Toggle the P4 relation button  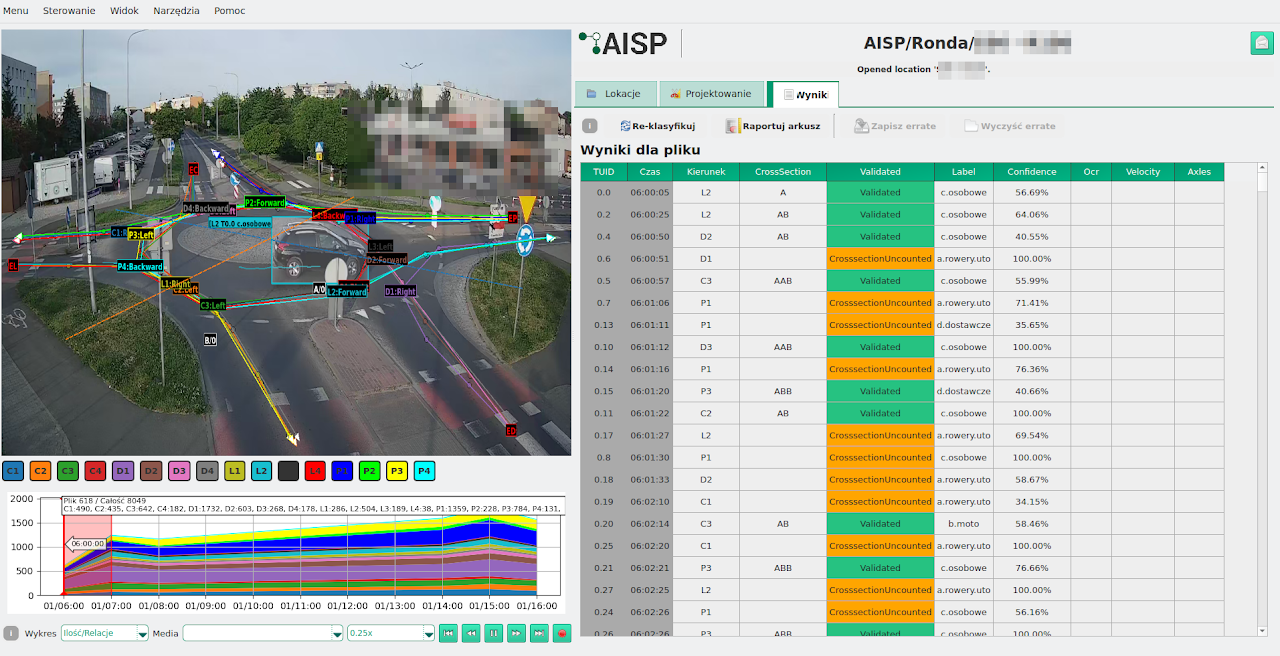click(x=425, y=470)
